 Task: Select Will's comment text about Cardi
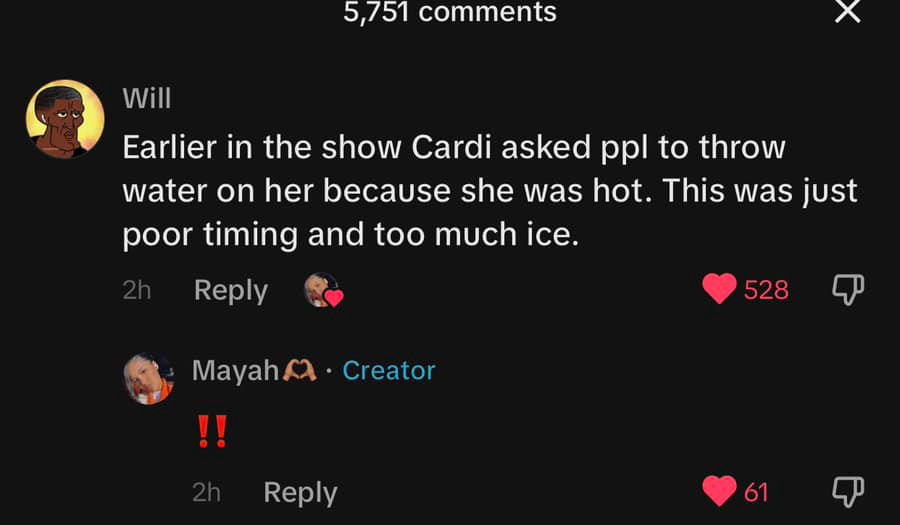(x=490, y=191)
